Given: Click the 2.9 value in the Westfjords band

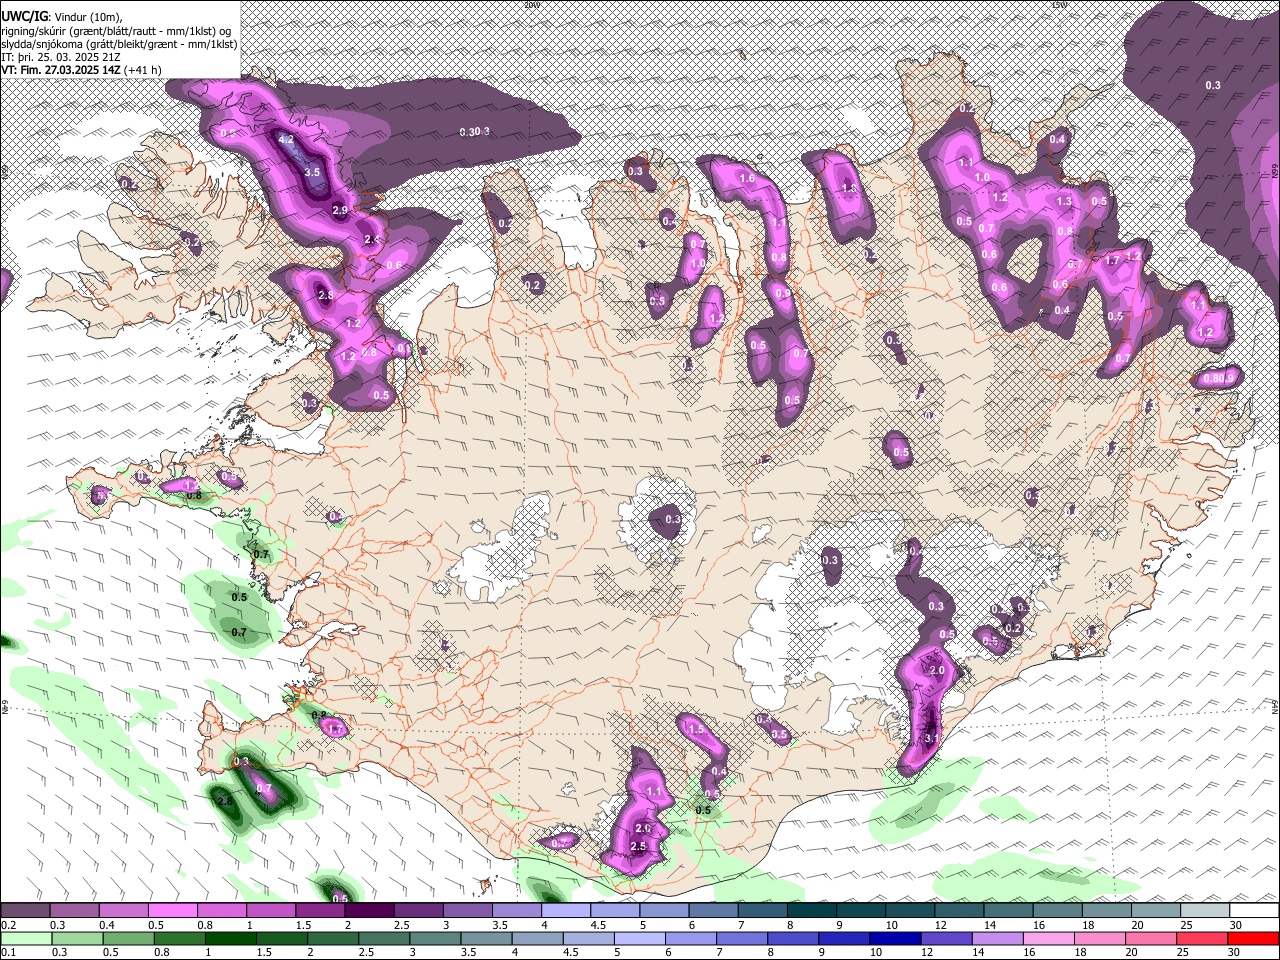Looking at the screenshot, I should [340, 210].
